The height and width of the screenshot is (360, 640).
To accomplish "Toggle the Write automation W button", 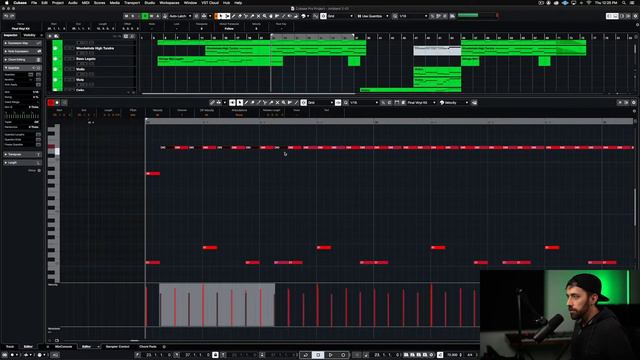I will point(151,16).
